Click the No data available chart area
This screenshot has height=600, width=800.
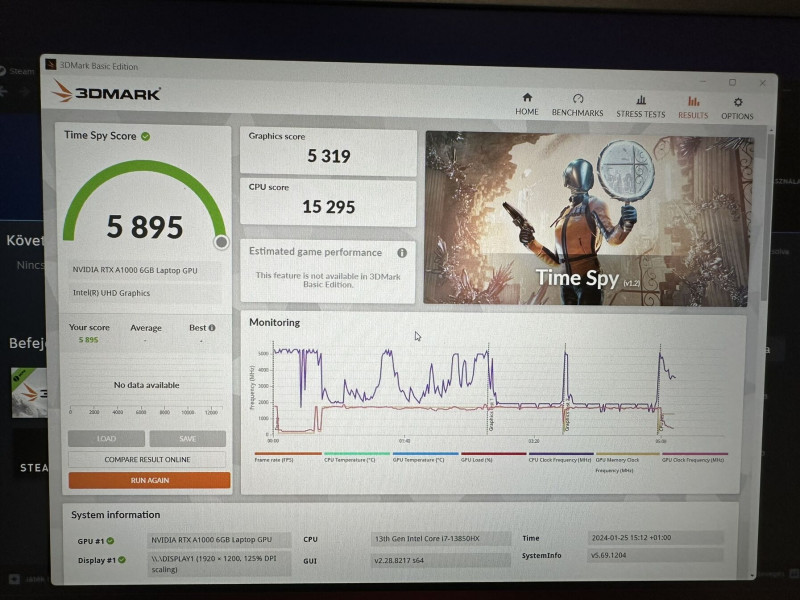[x=146, y=385]
